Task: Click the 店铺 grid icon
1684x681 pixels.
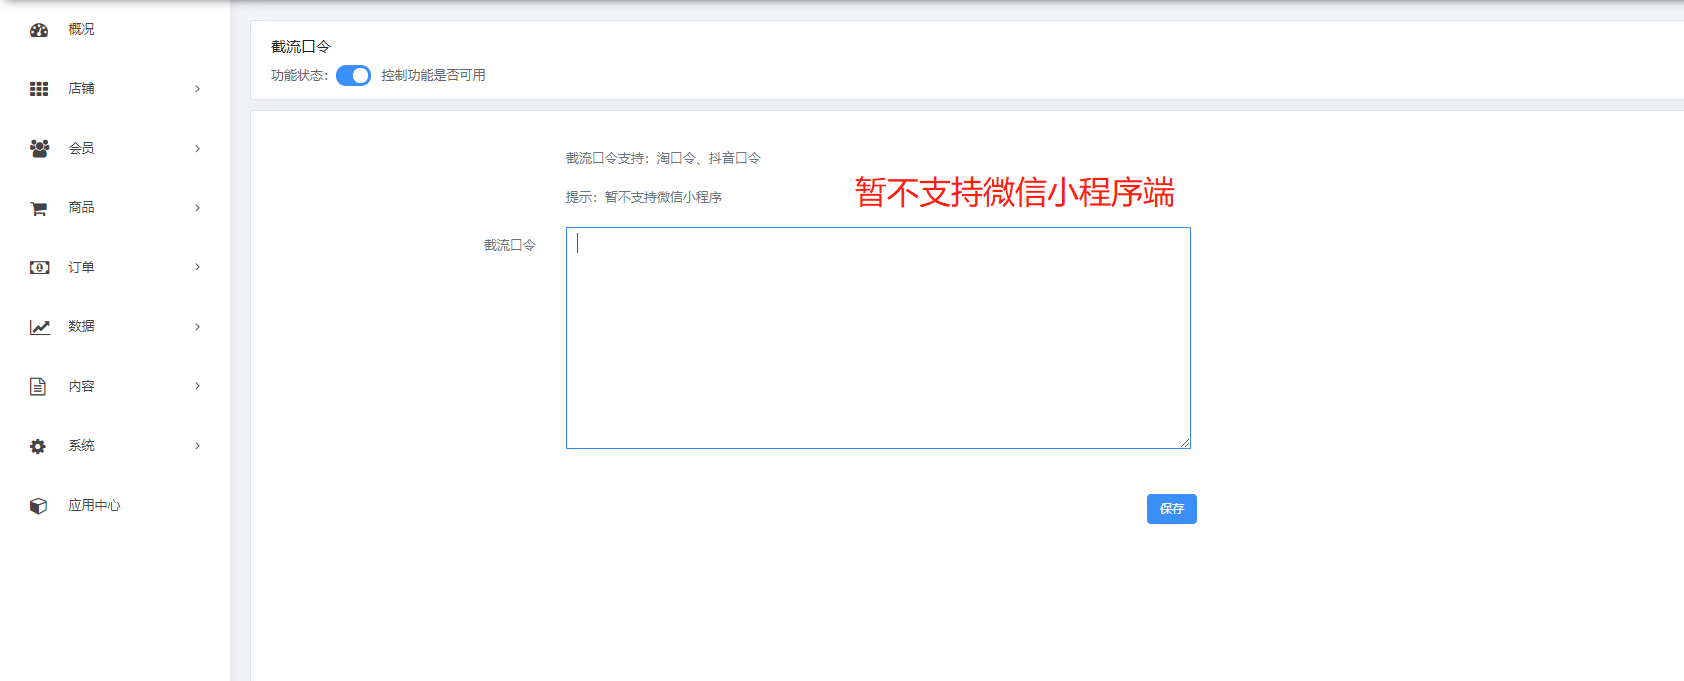Action: (39, 89)
